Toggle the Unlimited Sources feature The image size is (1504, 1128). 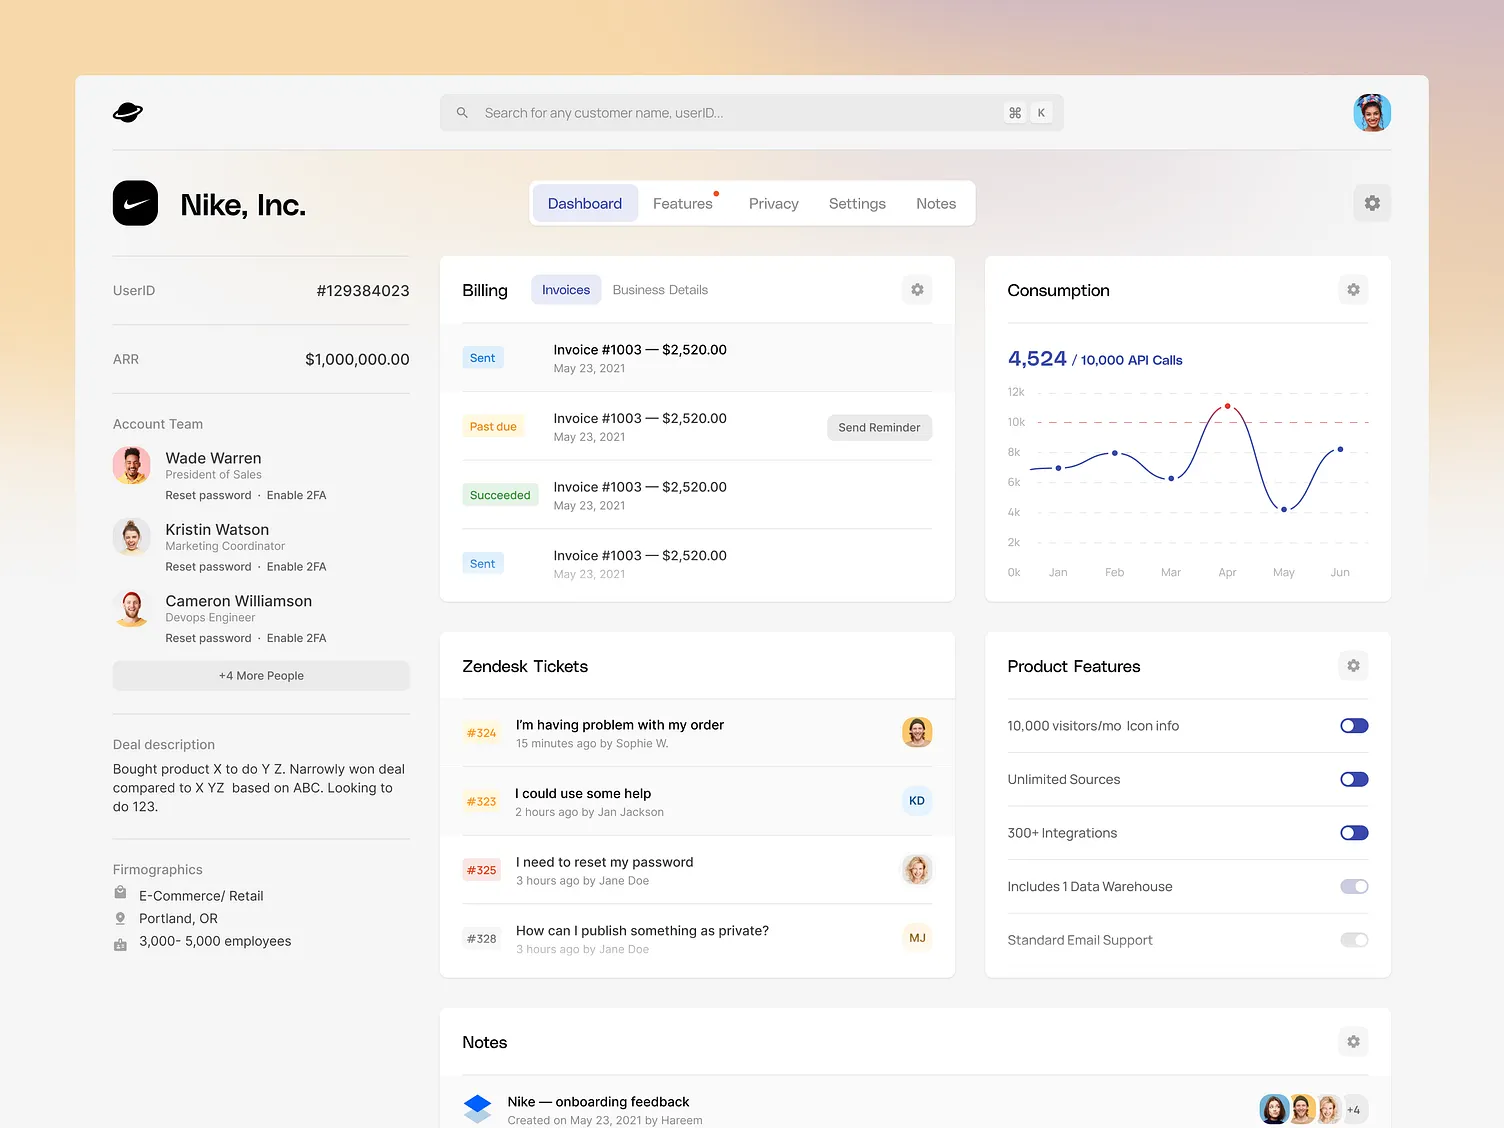coord(1354,779)
